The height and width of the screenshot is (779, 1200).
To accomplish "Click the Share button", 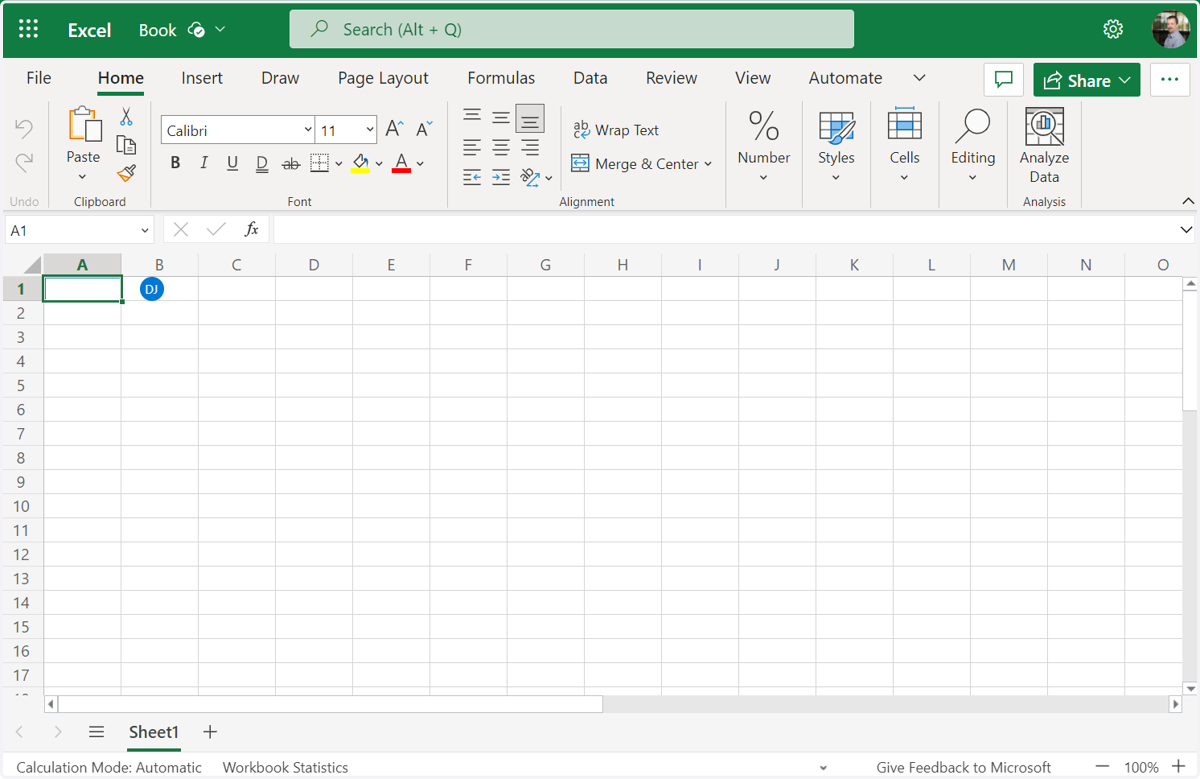I will (1087, 80).
